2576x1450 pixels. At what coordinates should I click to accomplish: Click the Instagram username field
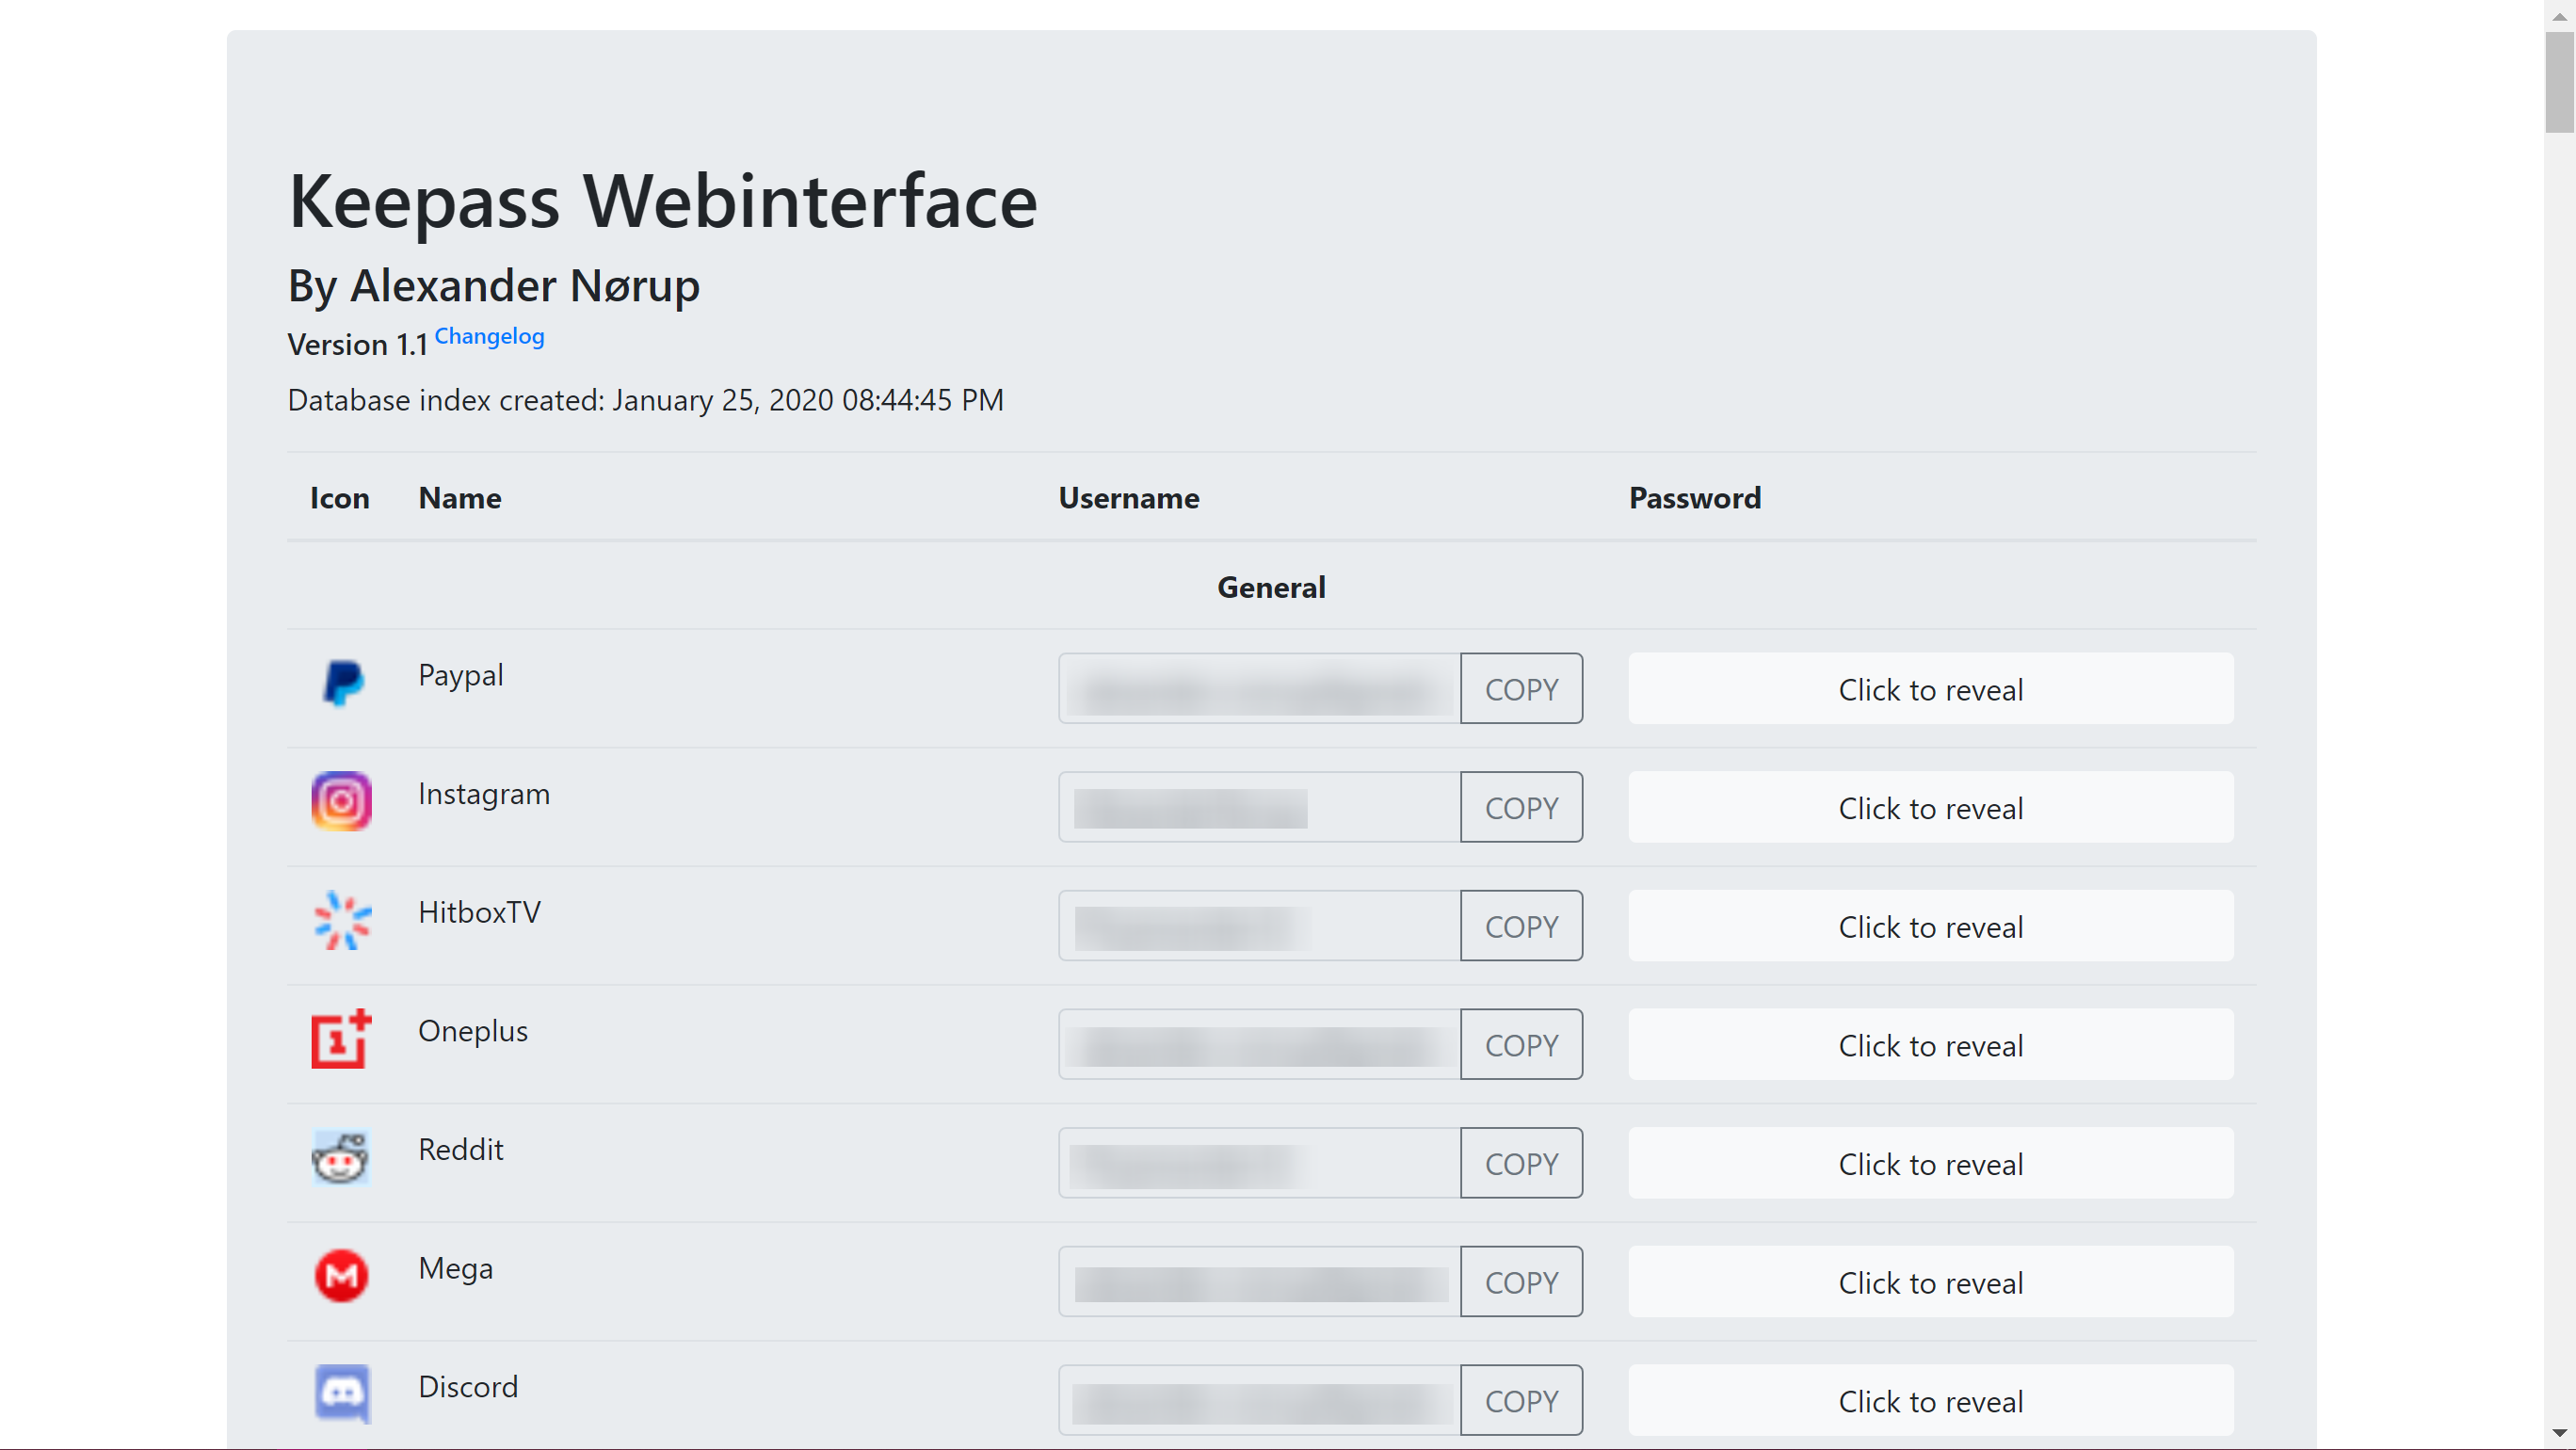click(1258, 807)
